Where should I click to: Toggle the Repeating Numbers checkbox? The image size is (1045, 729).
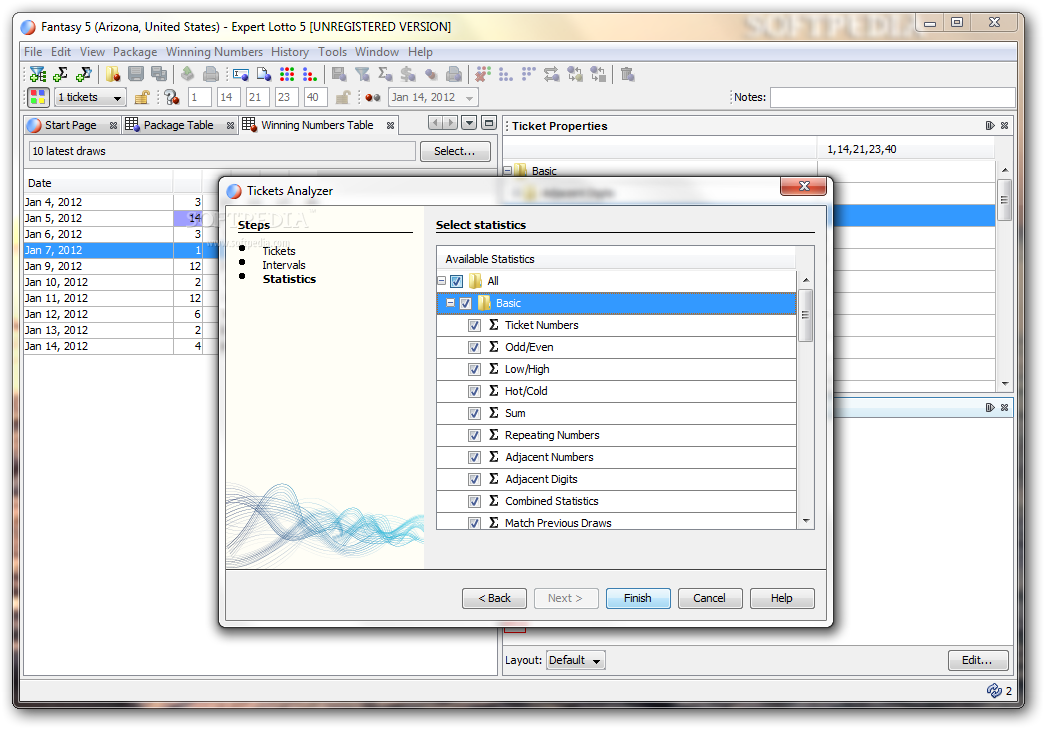pyautogui.click(x=474, y=435)
